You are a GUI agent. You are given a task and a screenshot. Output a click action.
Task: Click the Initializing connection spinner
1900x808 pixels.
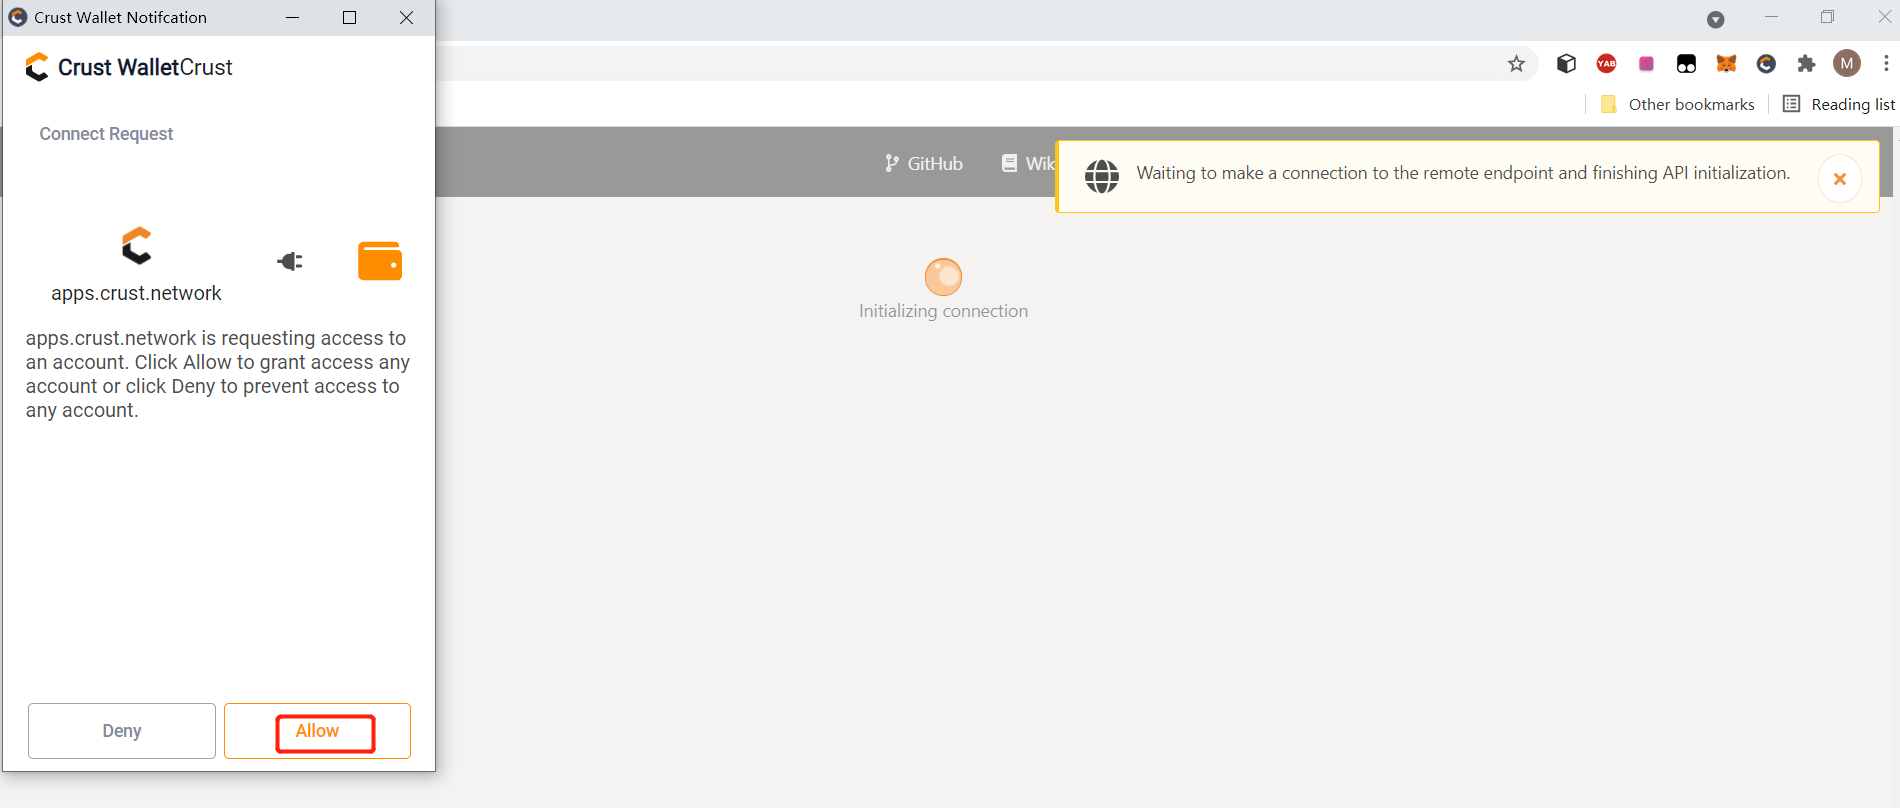943,277
